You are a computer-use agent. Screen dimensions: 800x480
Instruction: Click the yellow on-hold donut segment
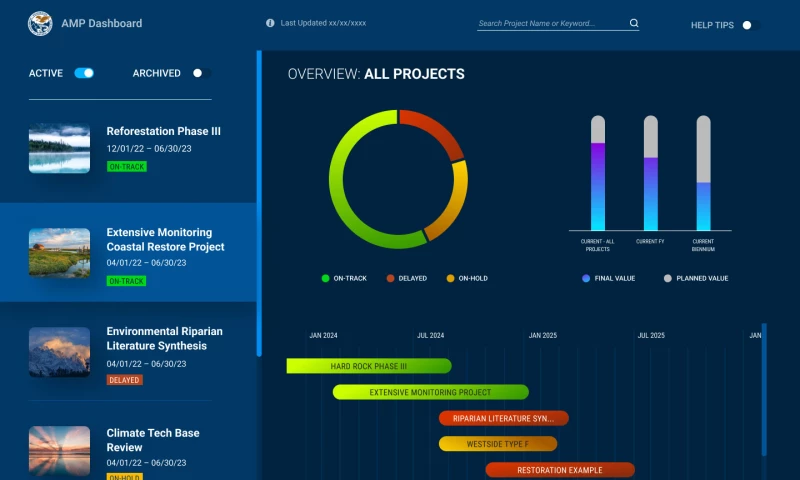[x=455, y=204]
